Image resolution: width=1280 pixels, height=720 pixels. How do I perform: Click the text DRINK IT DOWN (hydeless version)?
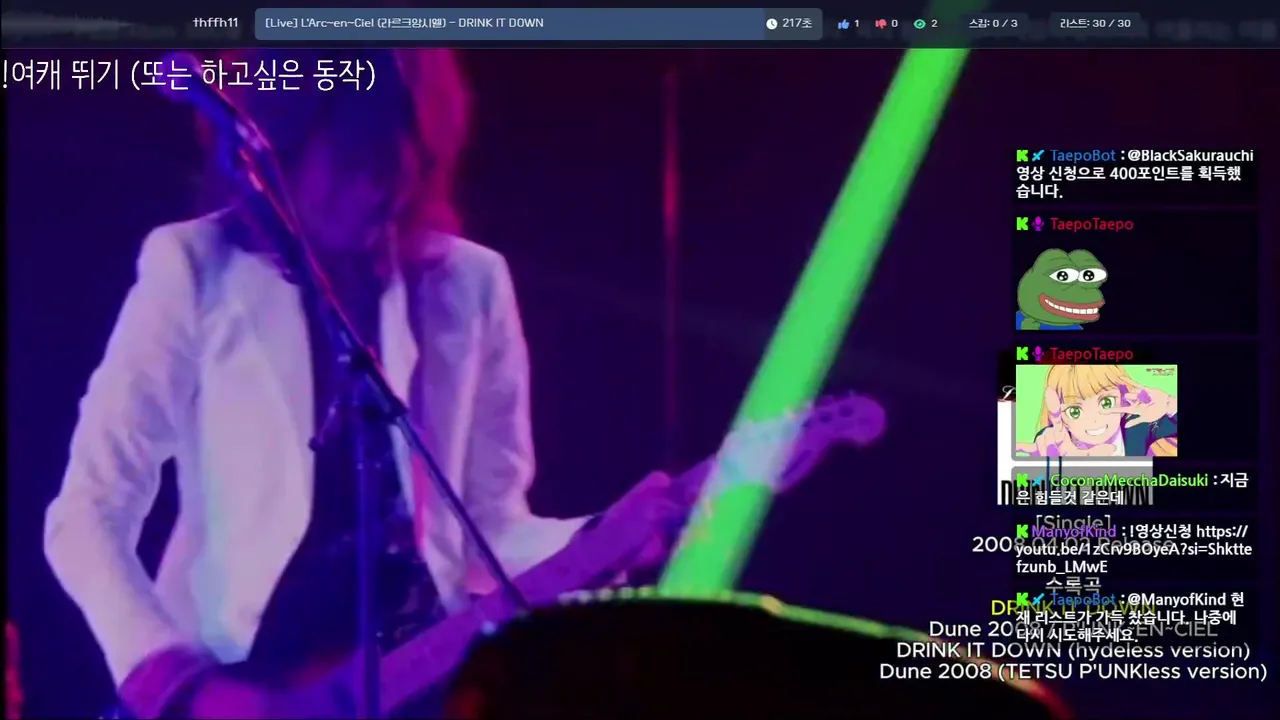coord(1073,650)
